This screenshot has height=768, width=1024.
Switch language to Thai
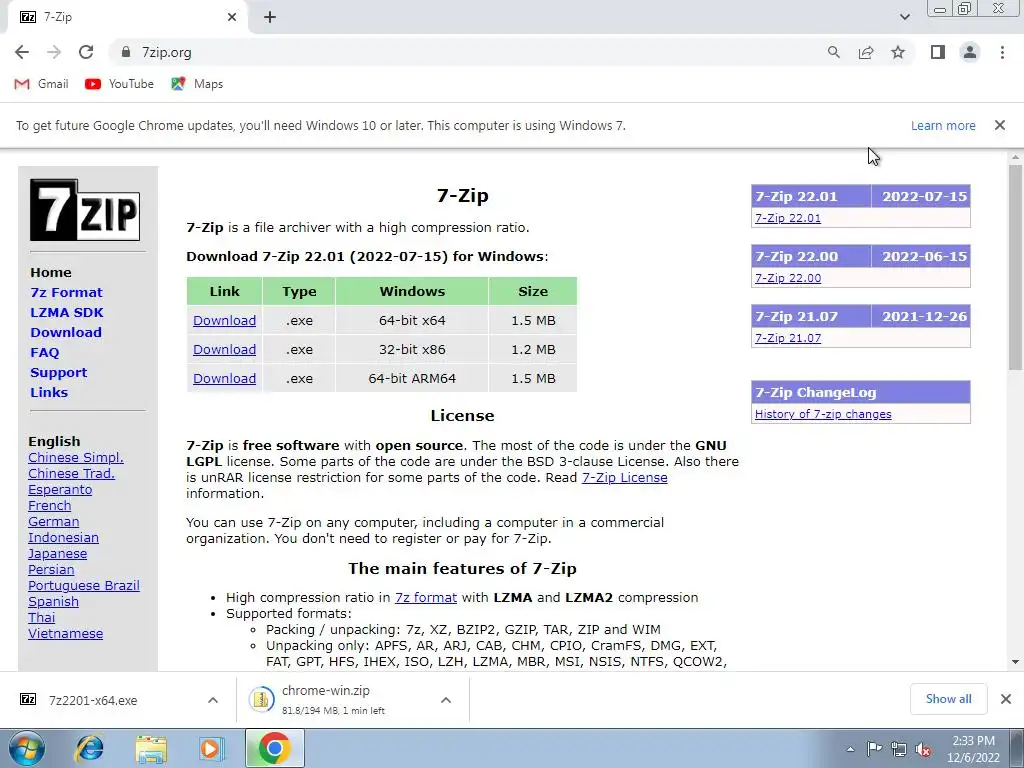41,618
